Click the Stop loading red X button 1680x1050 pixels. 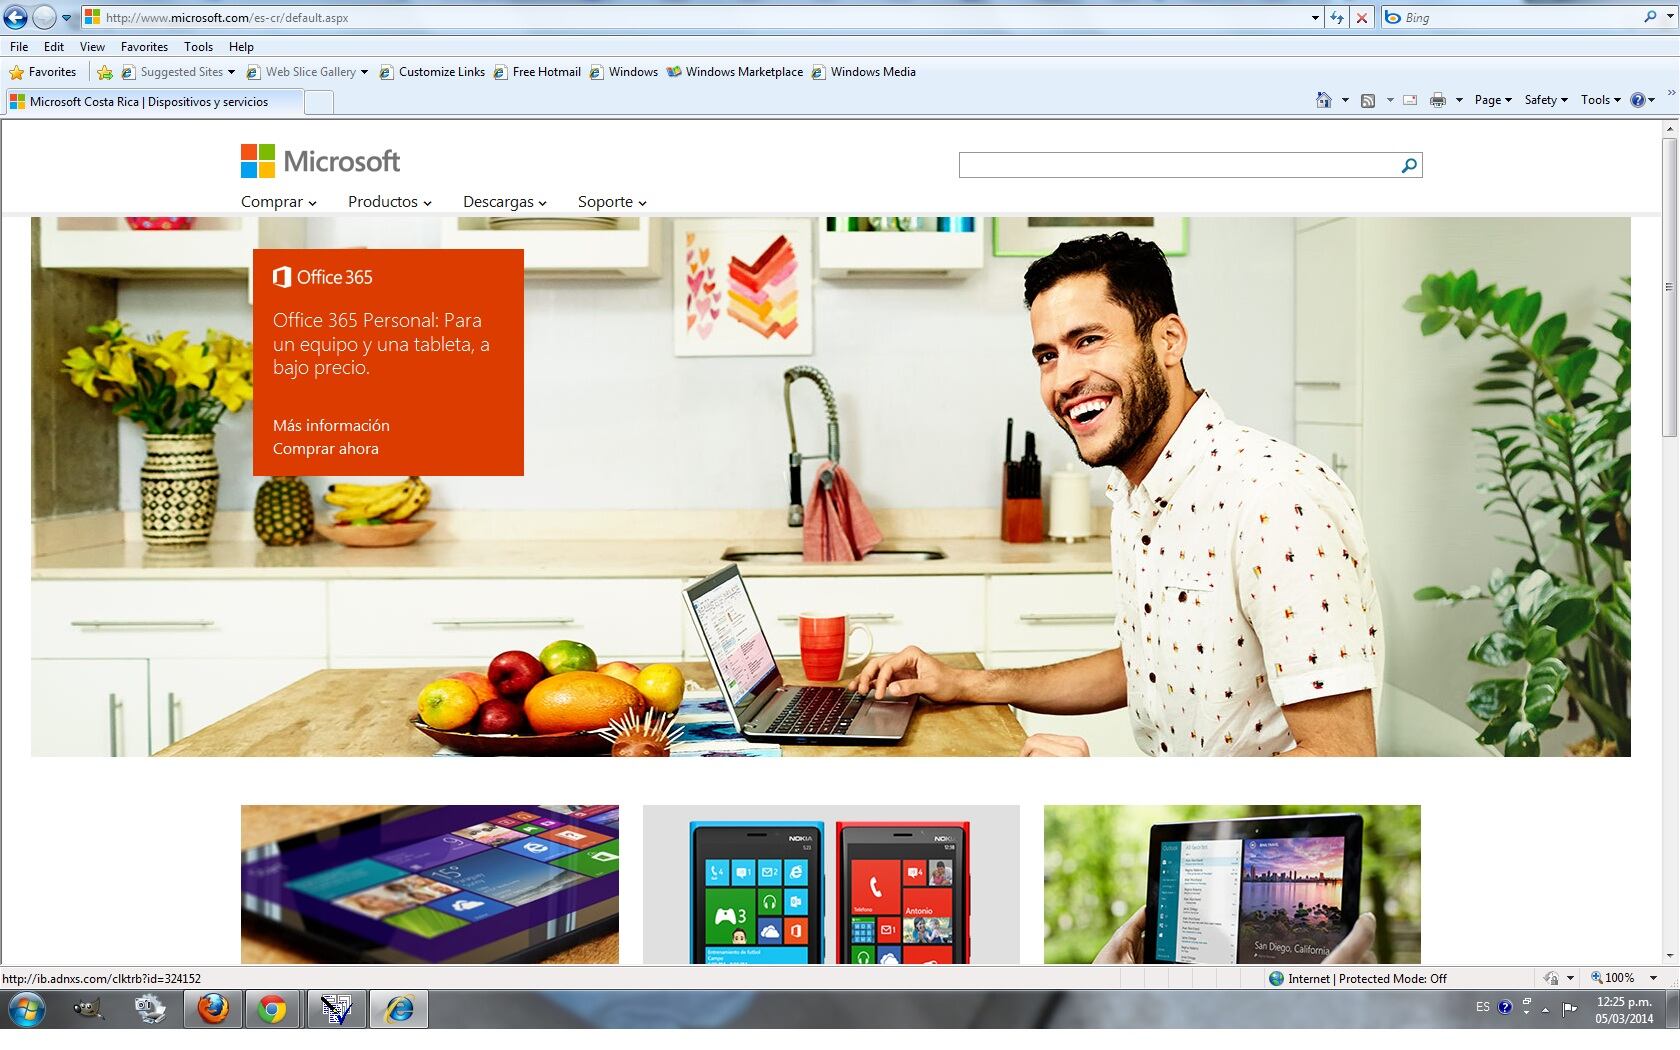pos(1361,17)
